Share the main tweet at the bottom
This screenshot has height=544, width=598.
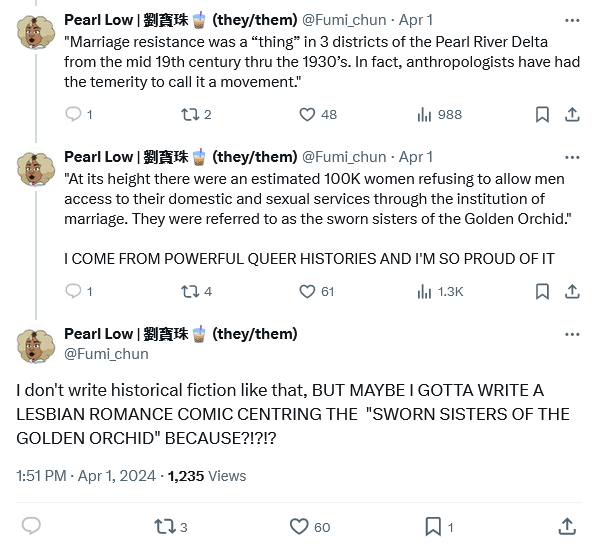click(x=567, y=526)
